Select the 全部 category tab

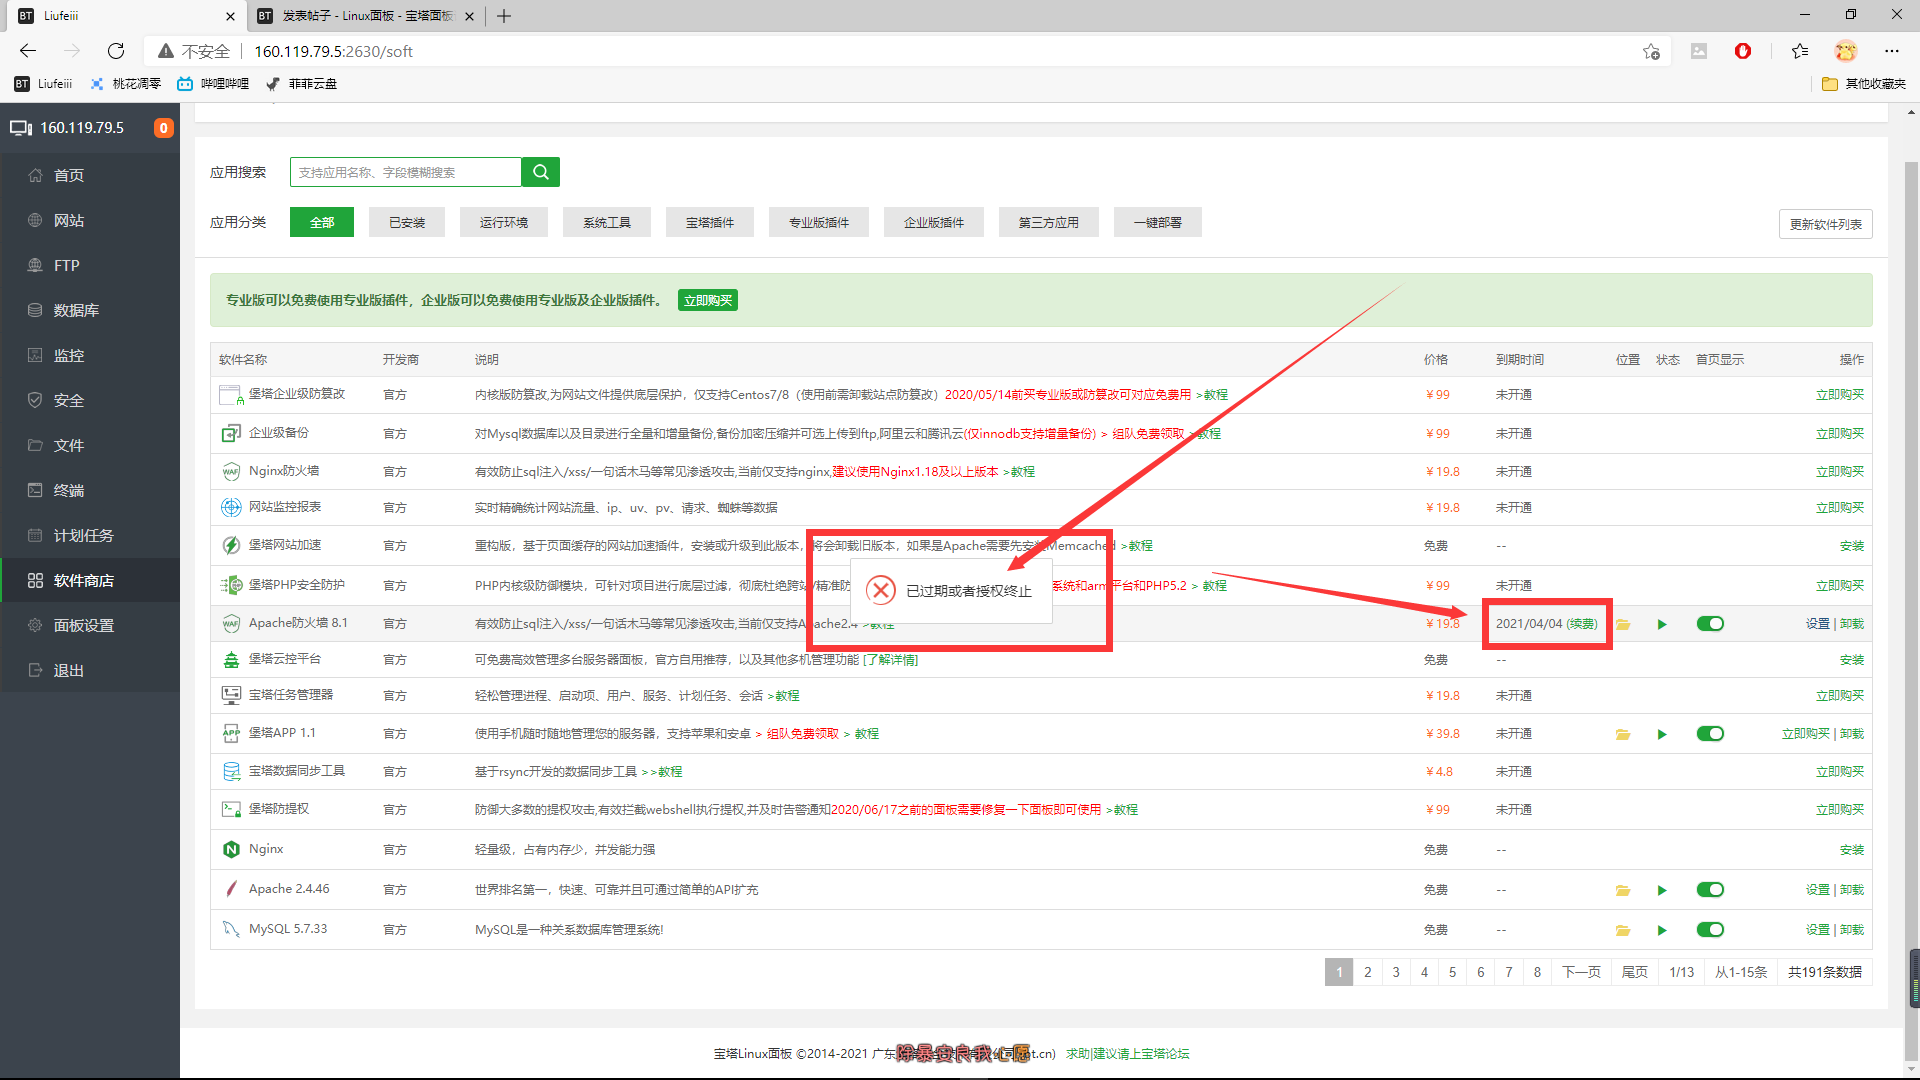pyautogui.click(x=322, y=222)
